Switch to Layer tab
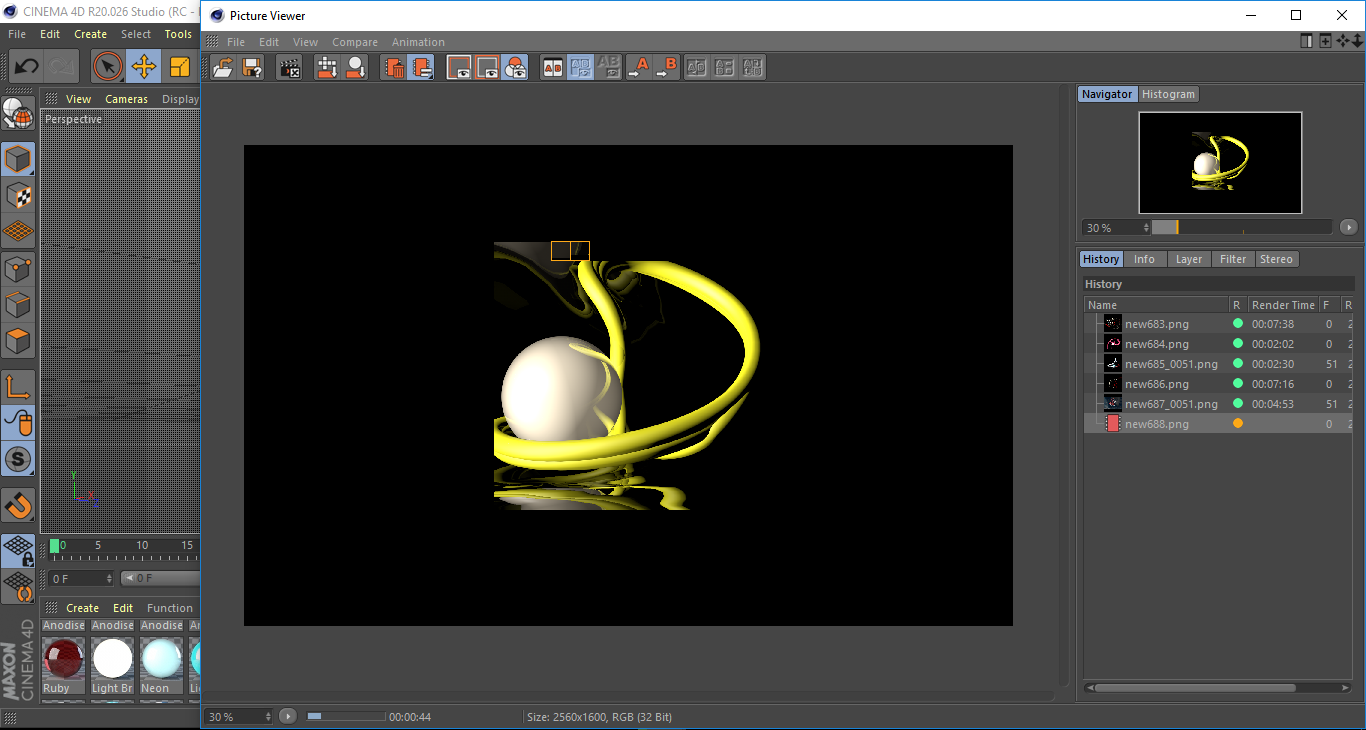 [1189, 259]
